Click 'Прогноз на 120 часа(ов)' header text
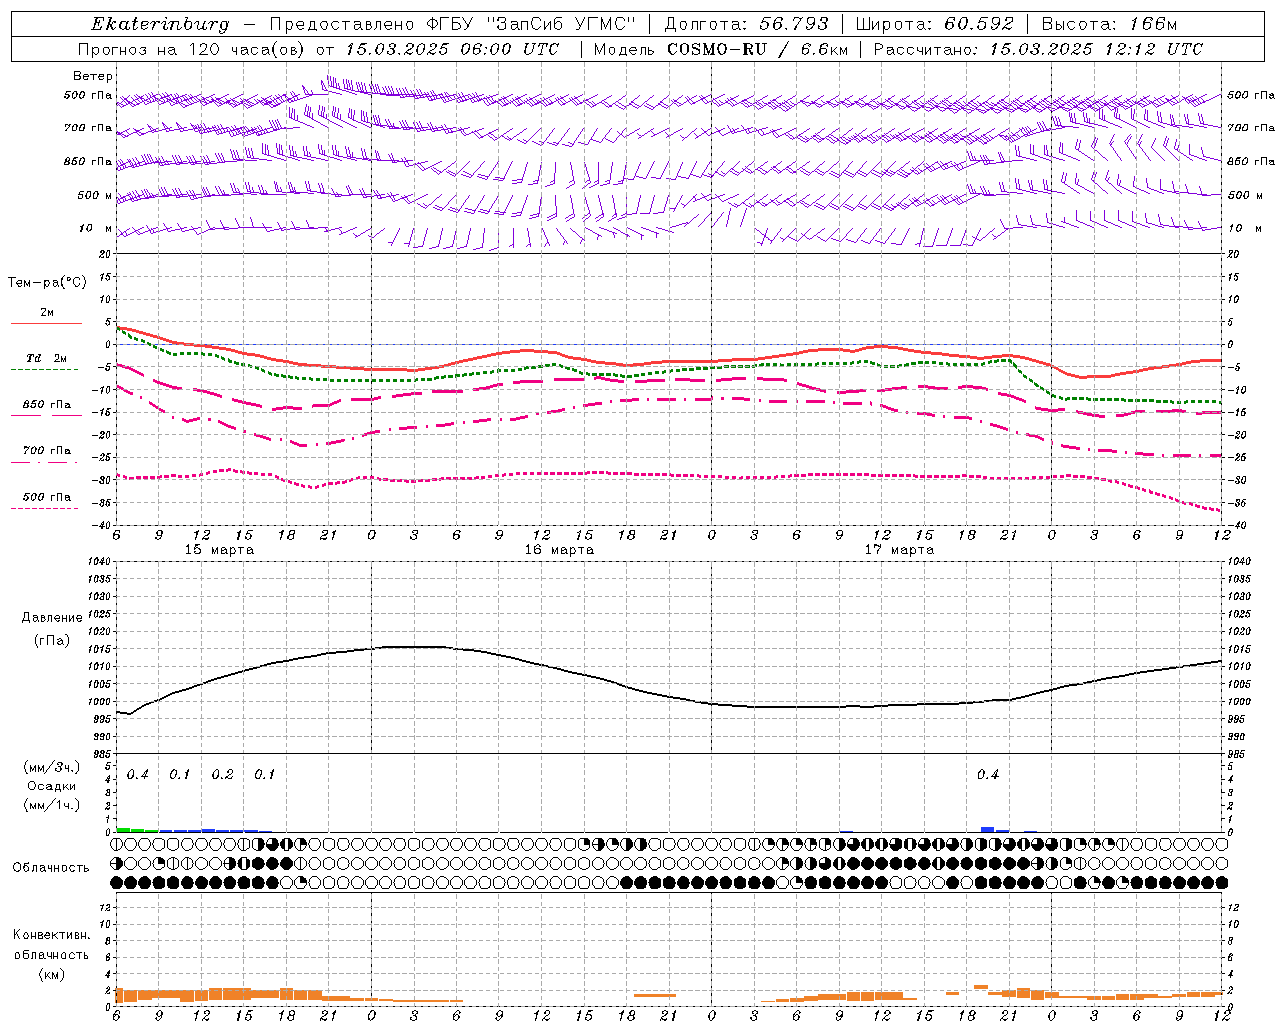Image resolution: width=1280 pixels, height=1024 pixels. click(193, 49)
